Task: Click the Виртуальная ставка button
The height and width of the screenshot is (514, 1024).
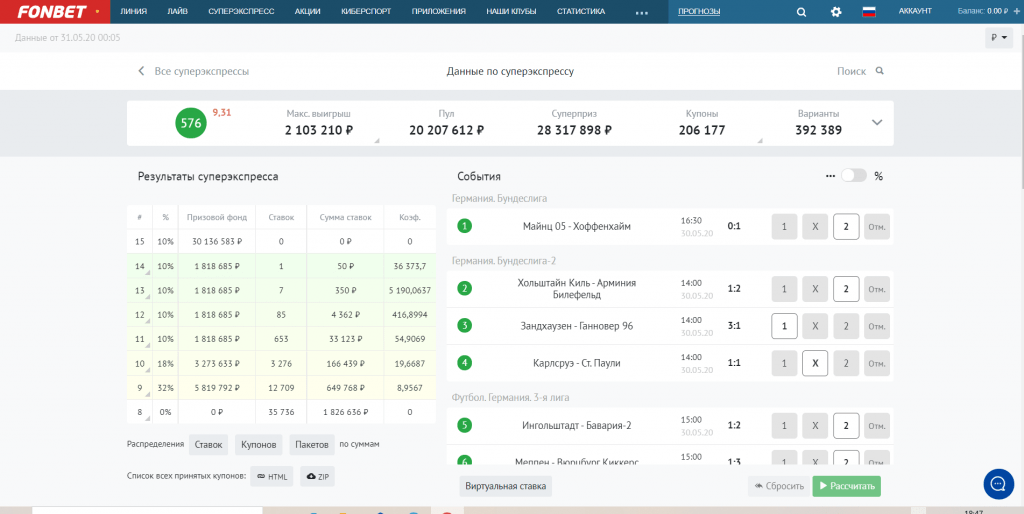Action: pos(506,486)
